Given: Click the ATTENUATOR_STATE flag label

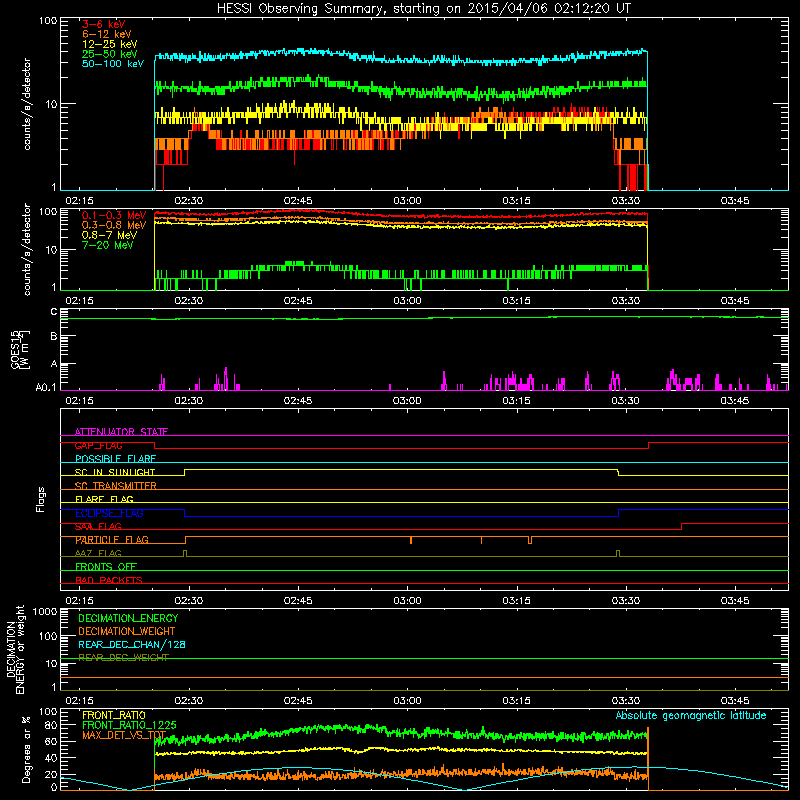Looking at the screenshot, I should (x=121, y=432).
